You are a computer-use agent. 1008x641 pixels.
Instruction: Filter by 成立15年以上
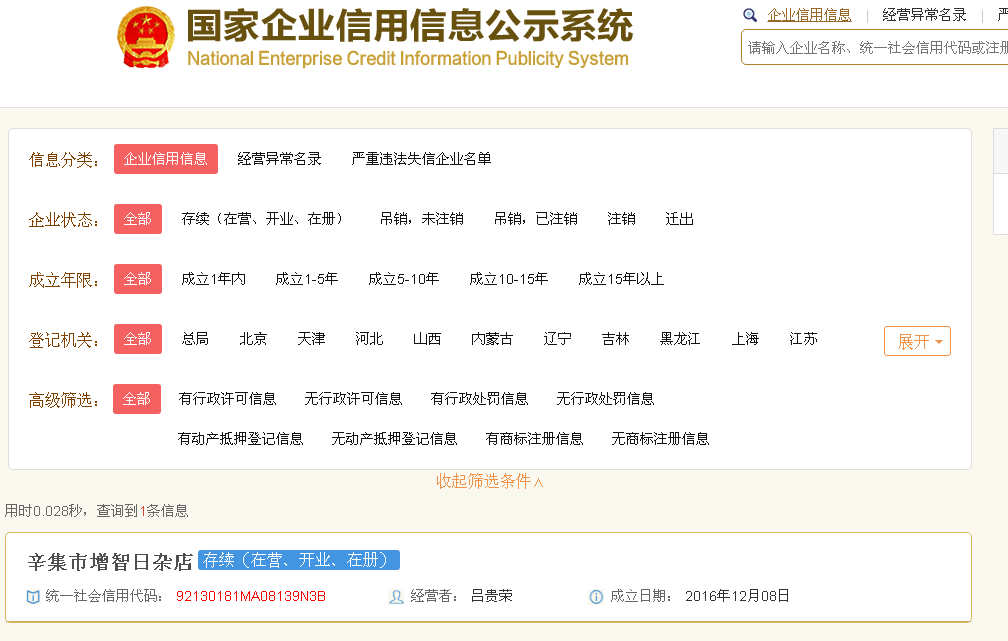tap(620, 279)
